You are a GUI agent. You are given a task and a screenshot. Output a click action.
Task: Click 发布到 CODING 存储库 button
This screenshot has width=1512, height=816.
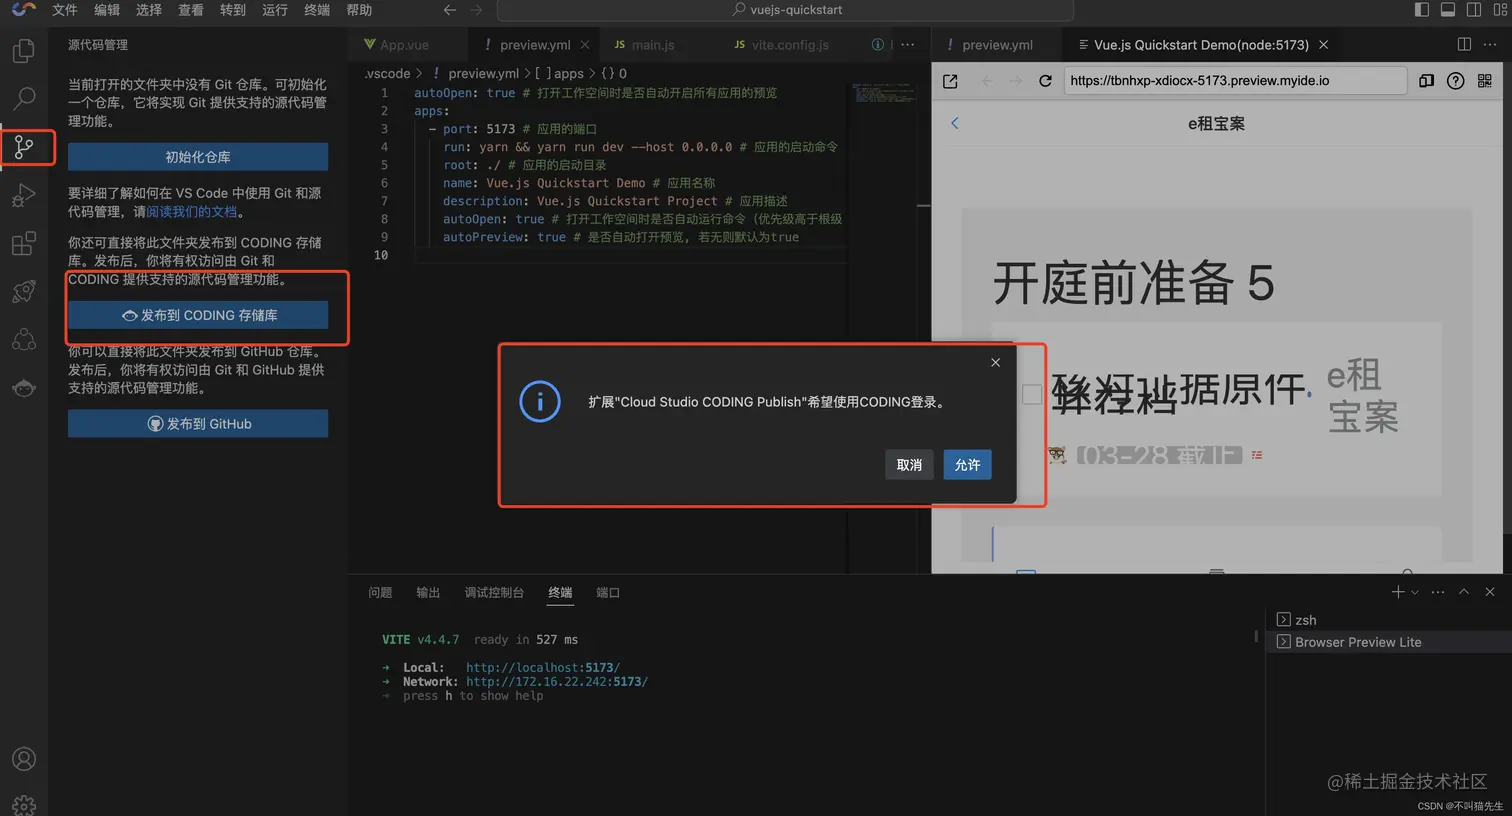coord(198,315)
